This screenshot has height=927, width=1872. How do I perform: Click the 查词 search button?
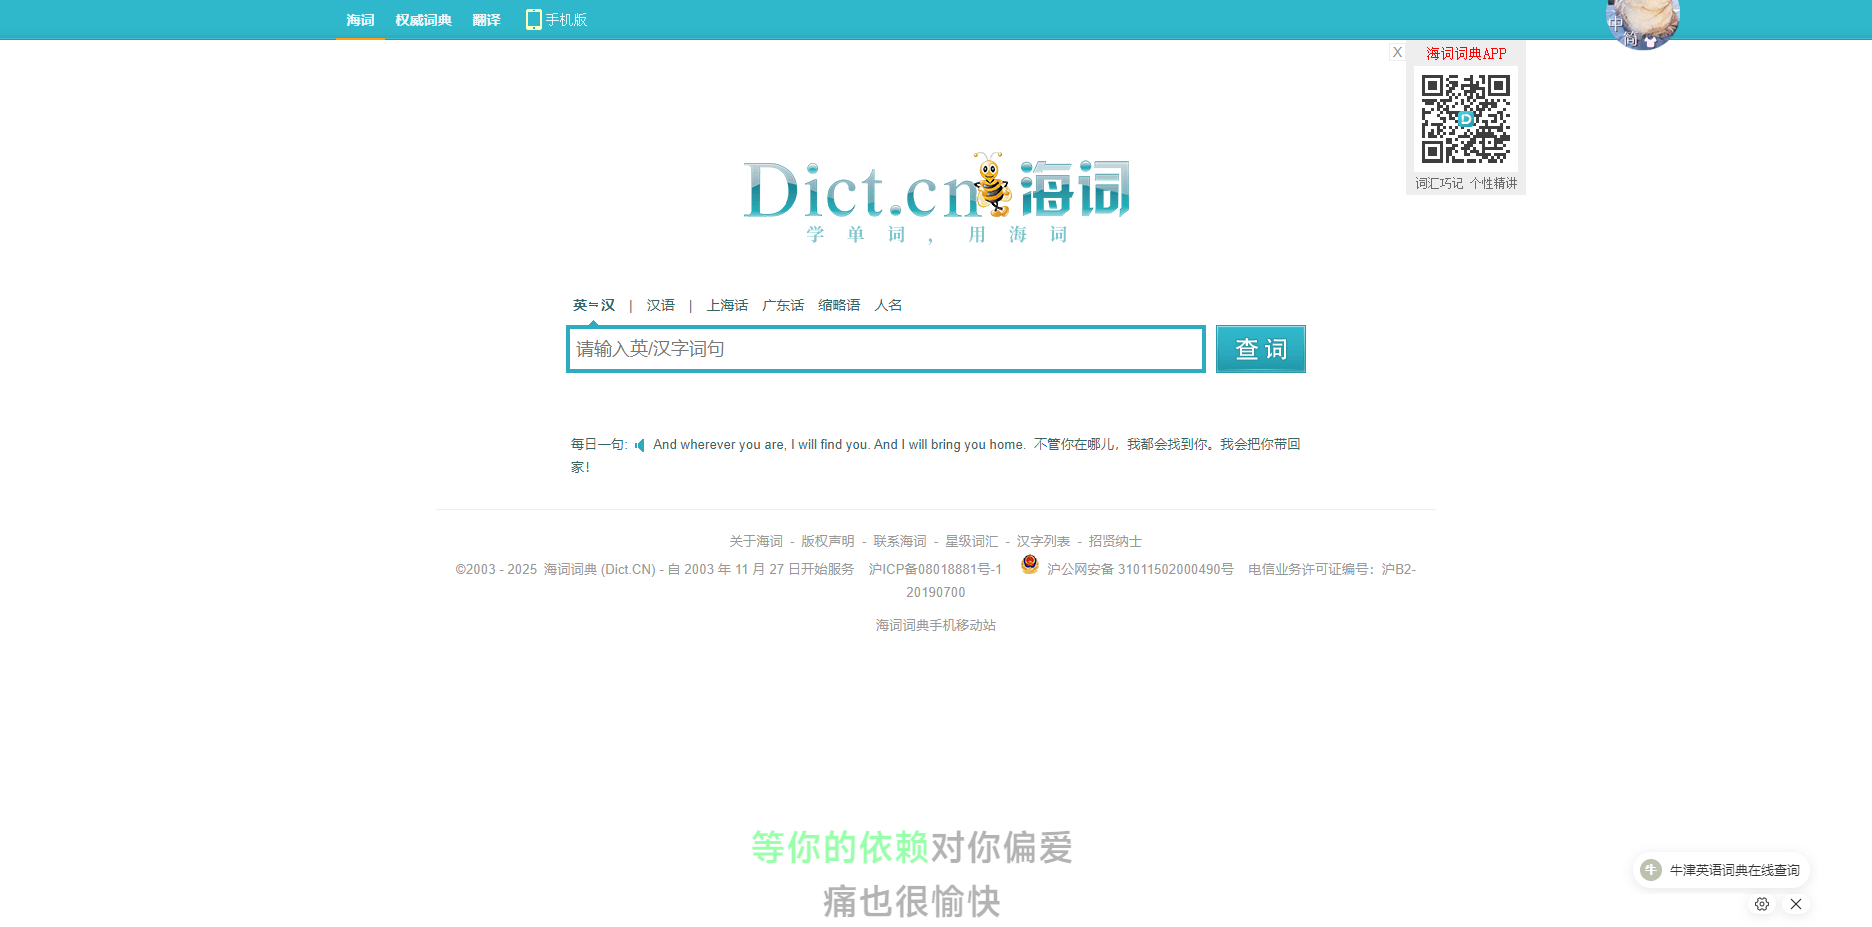[x=1261, y=349]
